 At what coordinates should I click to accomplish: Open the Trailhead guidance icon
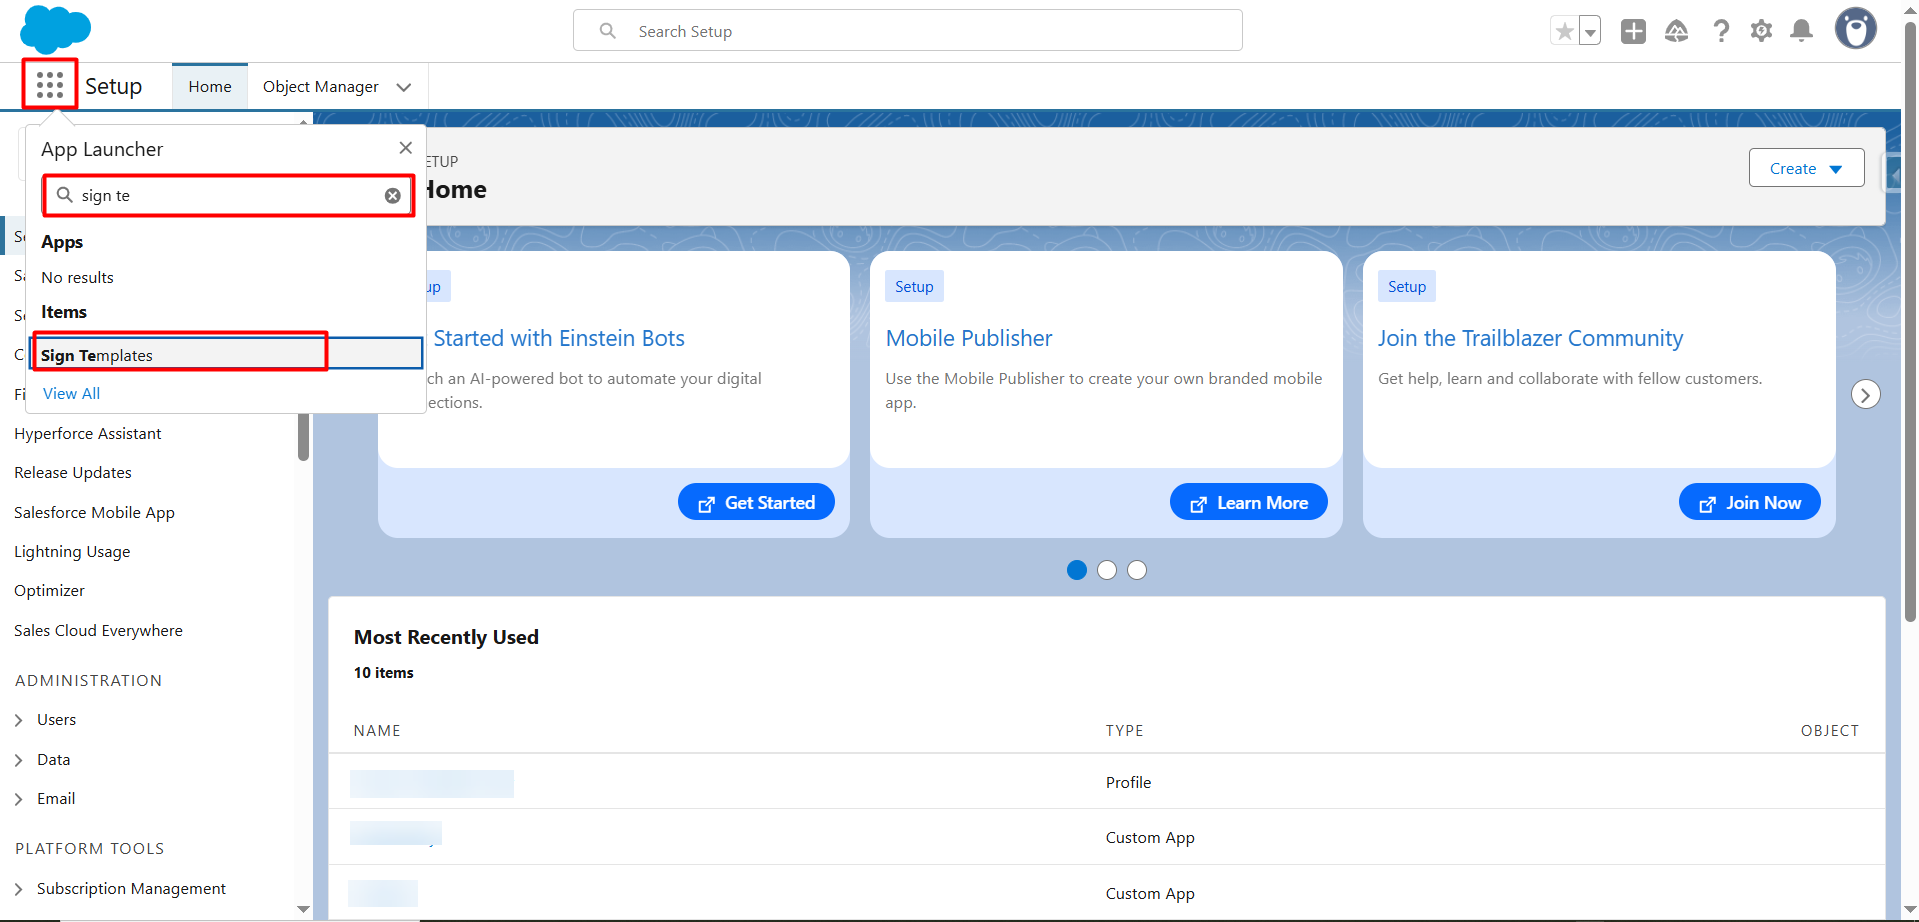point(1677,31)
